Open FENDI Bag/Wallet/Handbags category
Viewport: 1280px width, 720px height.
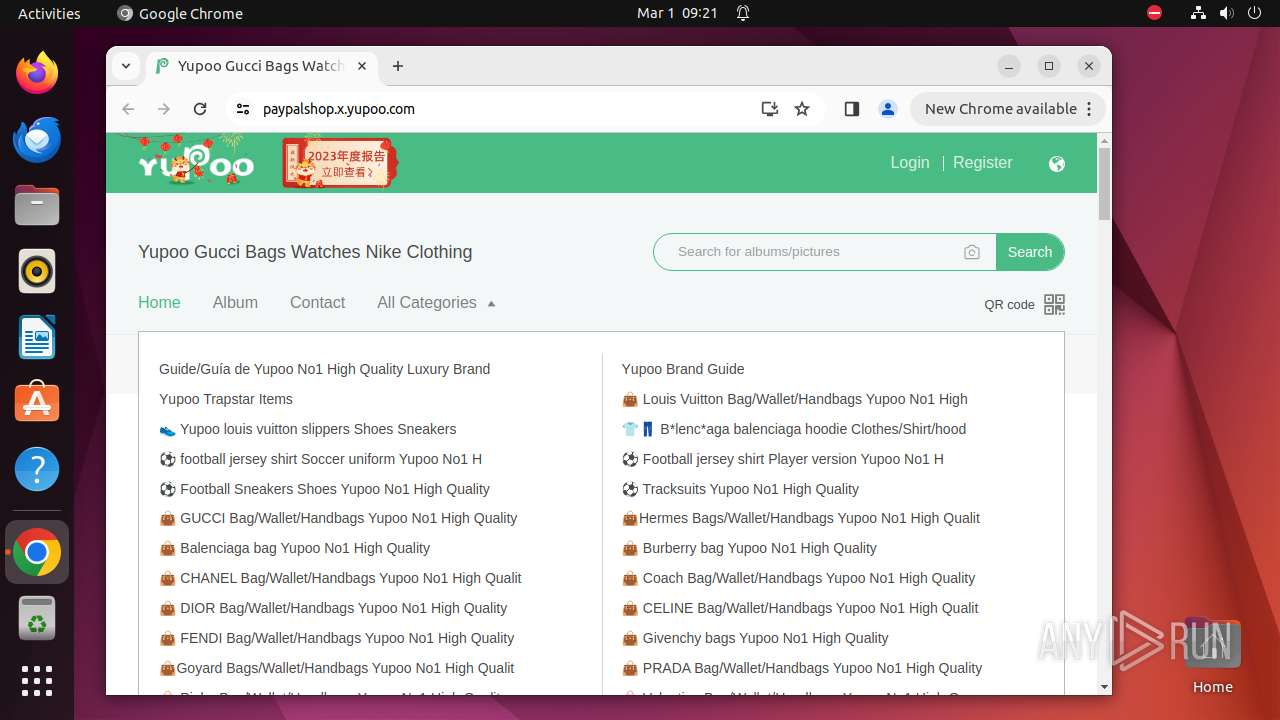tap(336, 638)
